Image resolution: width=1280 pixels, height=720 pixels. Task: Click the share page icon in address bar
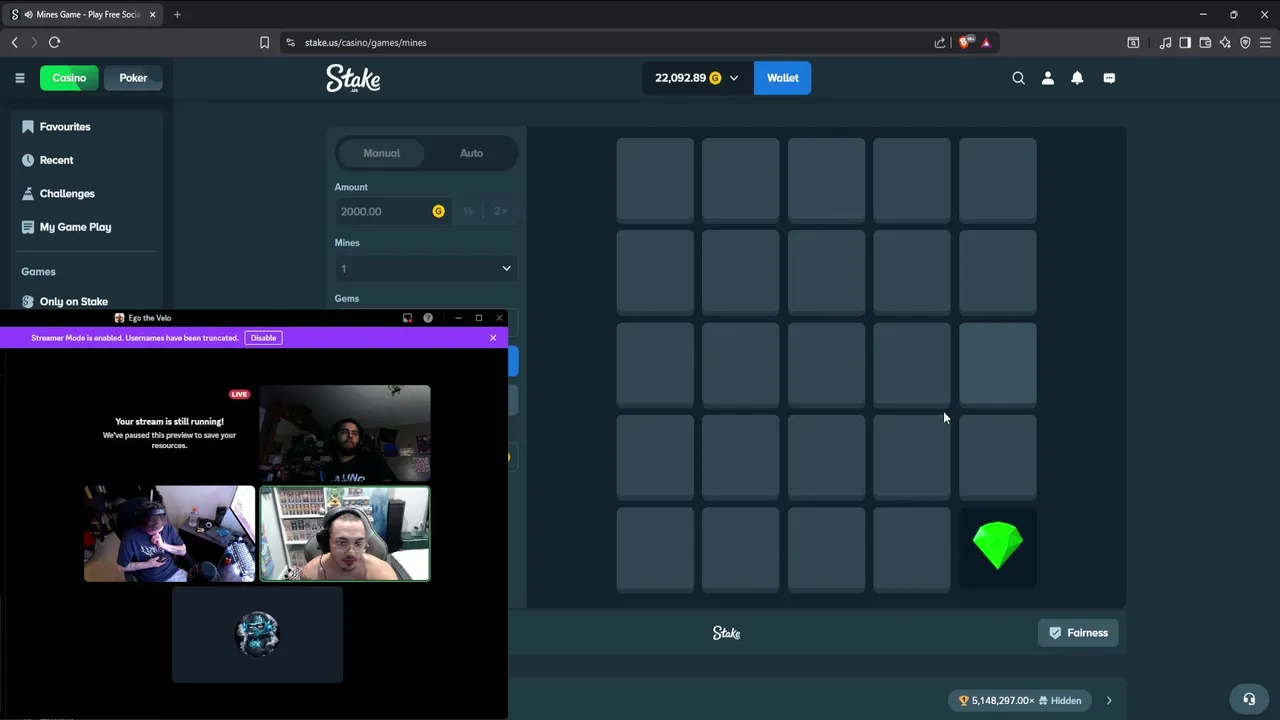pos(940,43)
